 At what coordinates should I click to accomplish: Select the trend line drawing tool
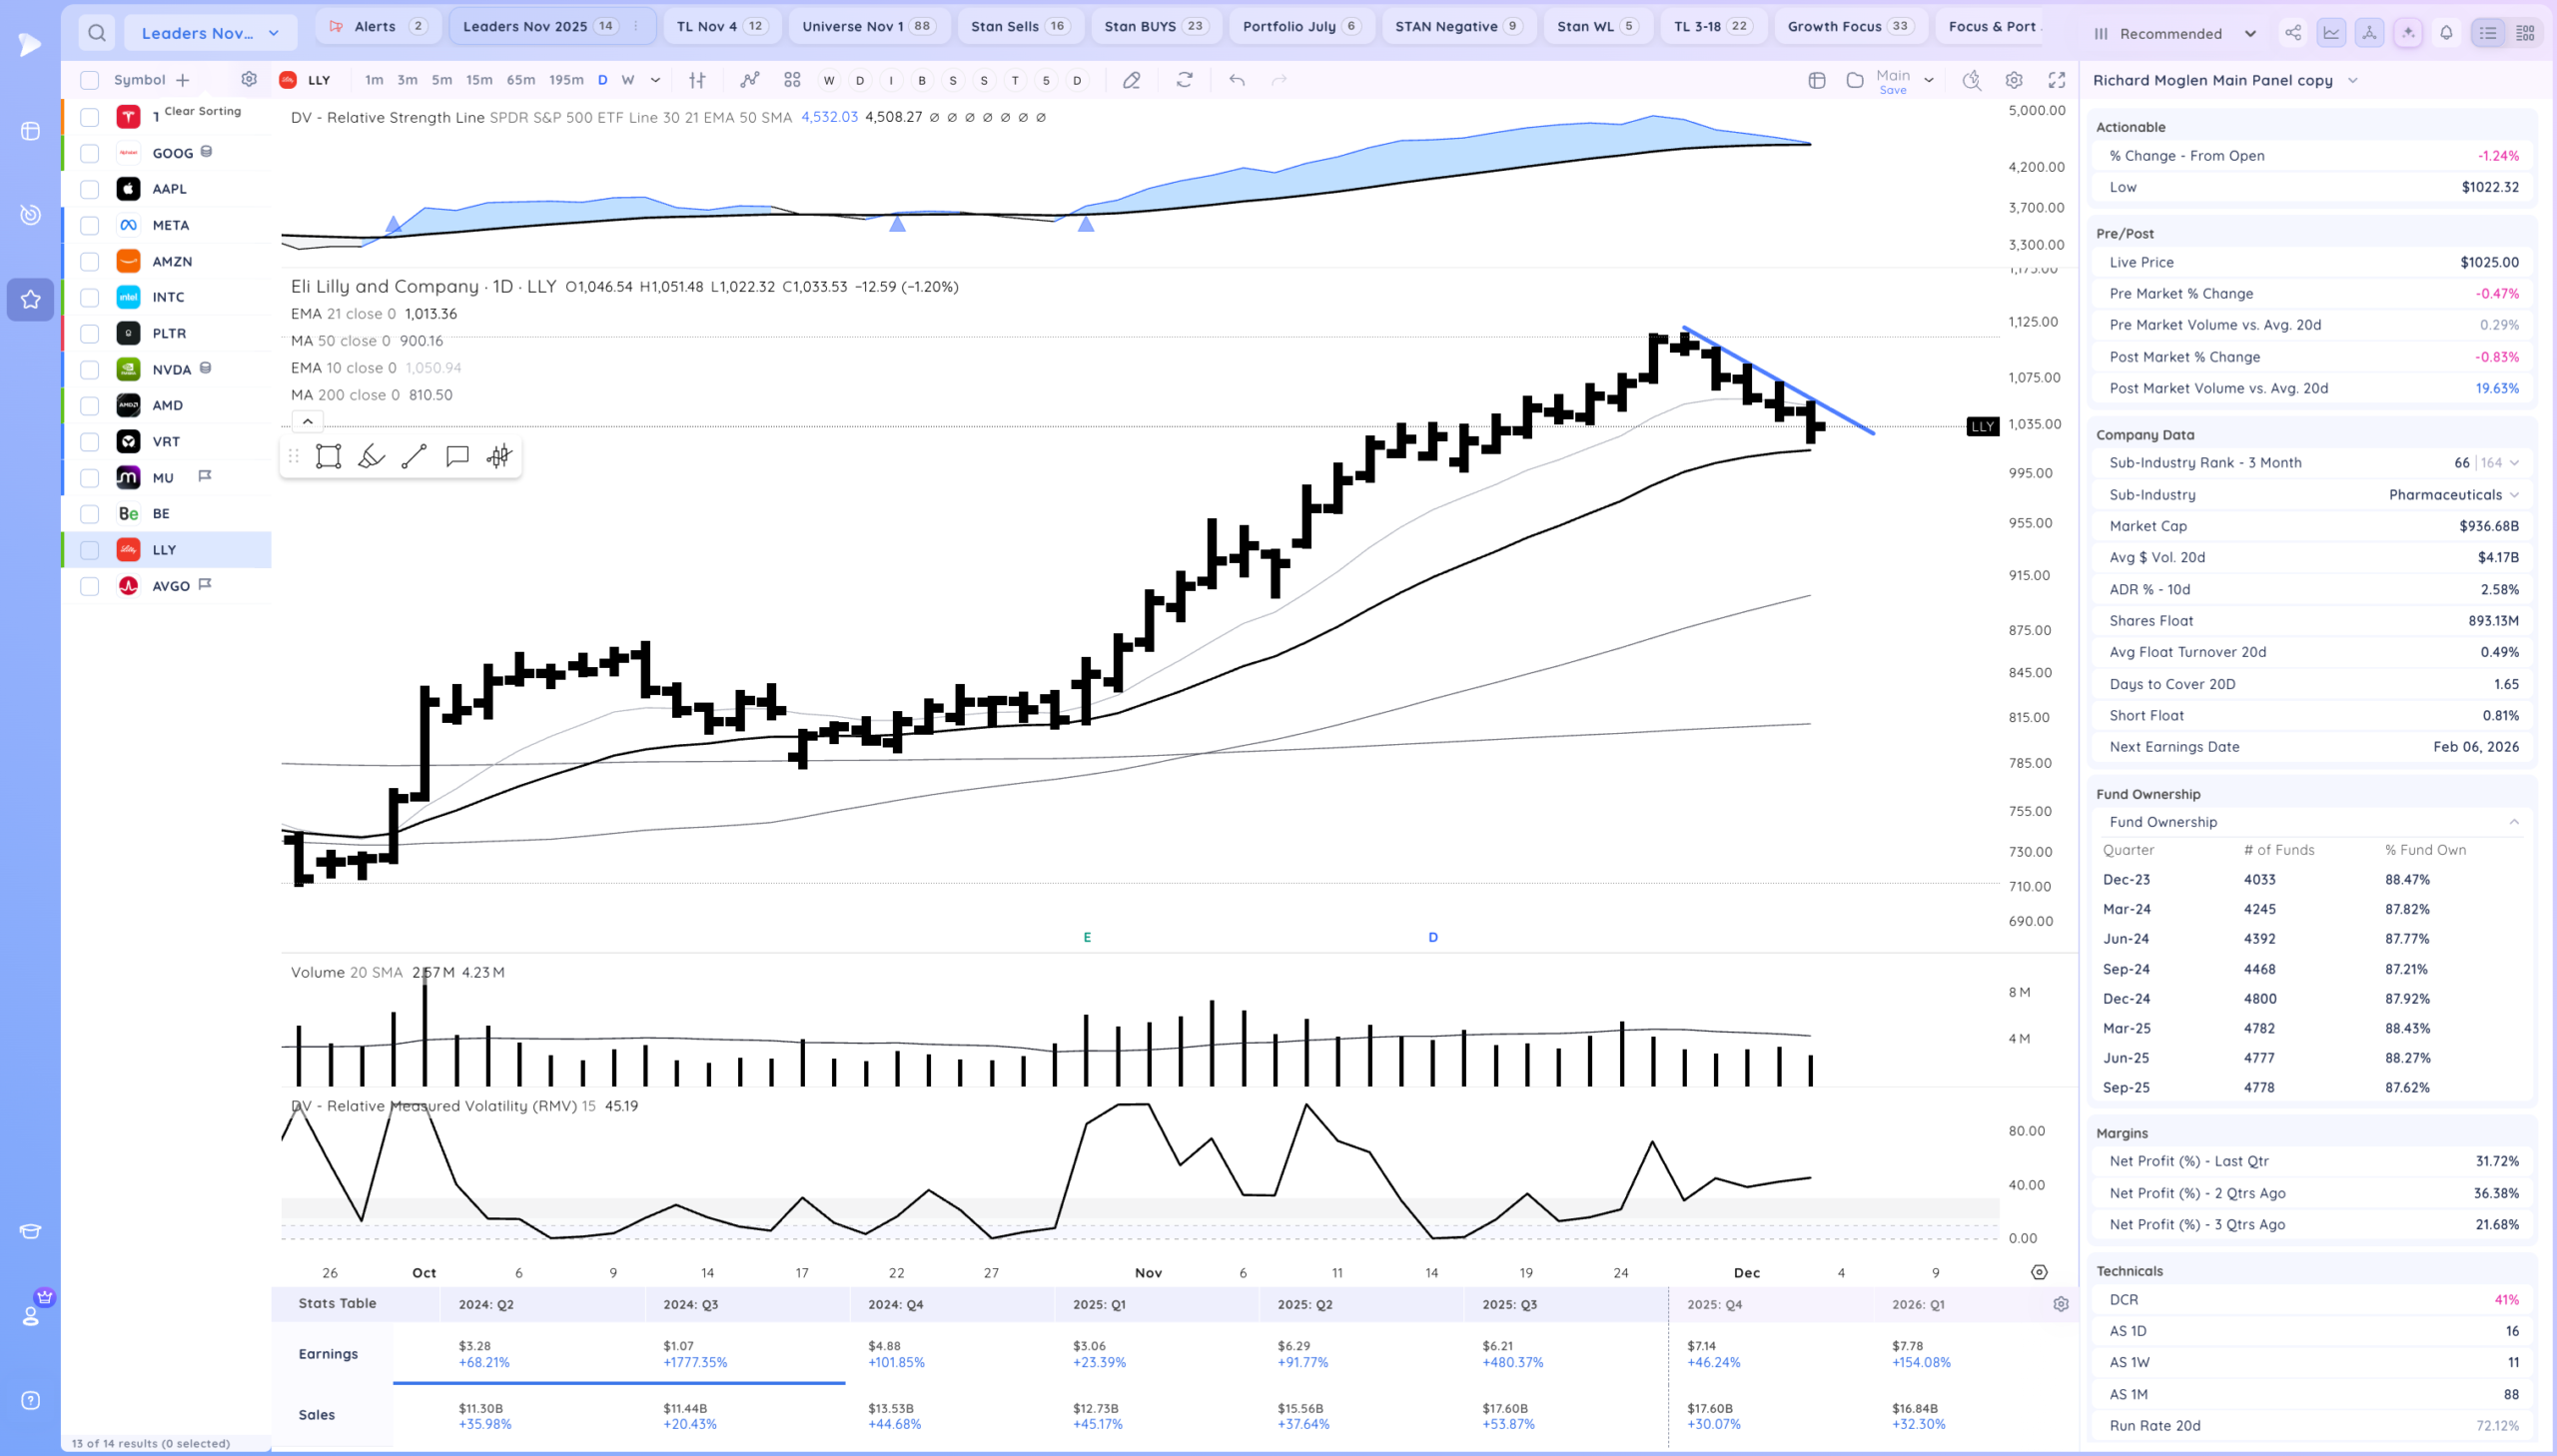click(414, 457)
